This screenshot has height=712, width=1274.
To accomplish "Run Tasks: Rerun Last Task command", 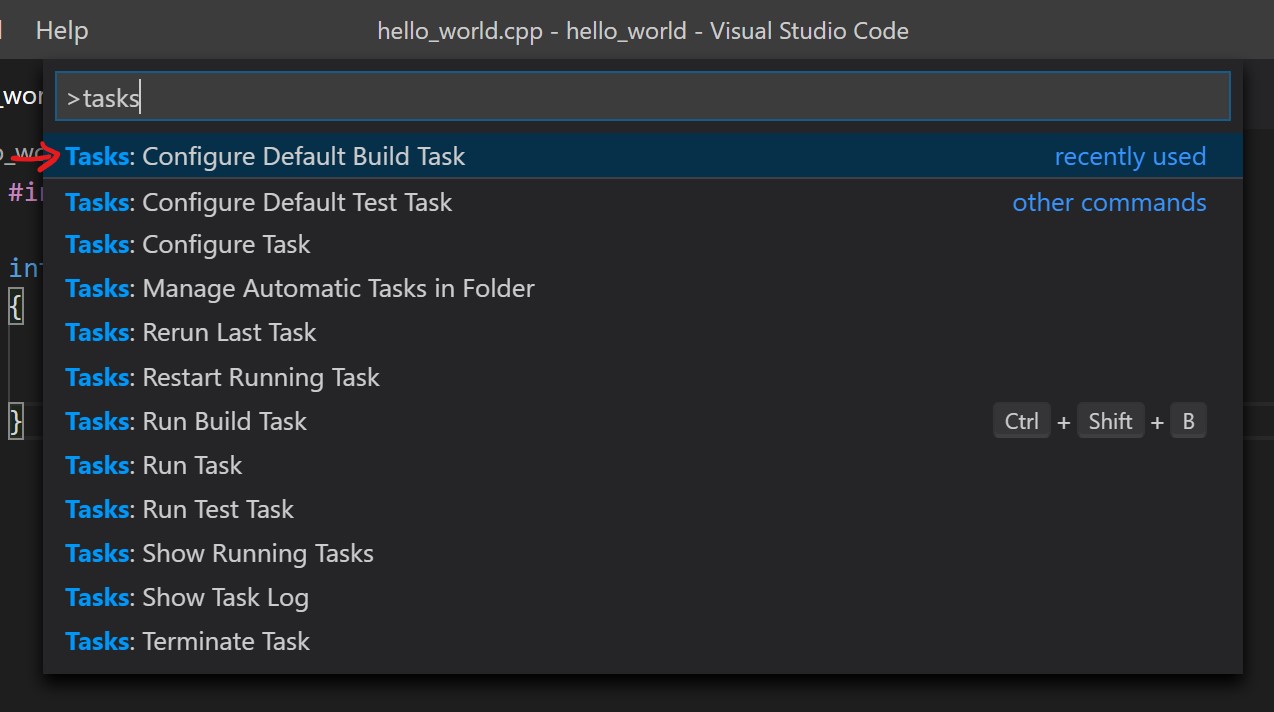I will click(x=191, y=333).
